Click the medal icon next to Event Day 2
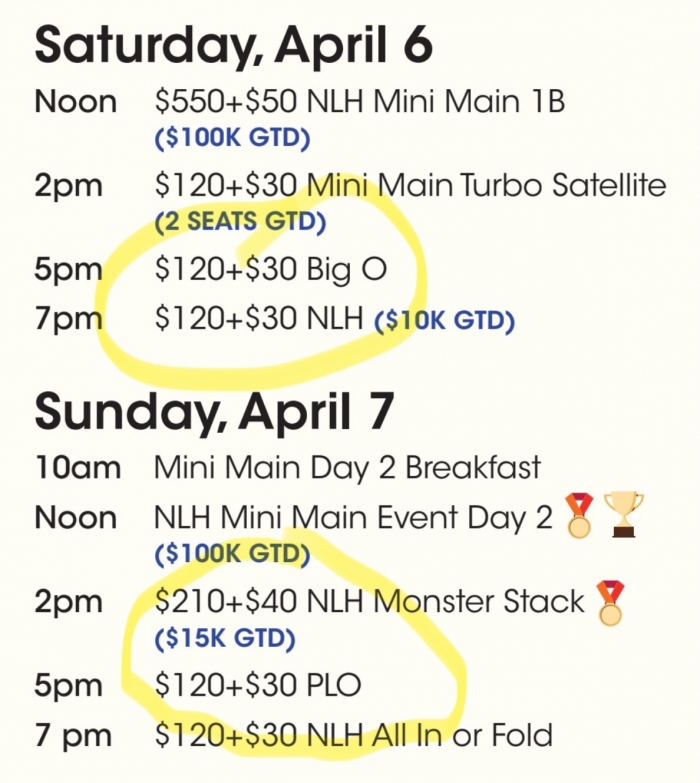The height and width of the screenshot is (783, 700). tap(579, 515)
